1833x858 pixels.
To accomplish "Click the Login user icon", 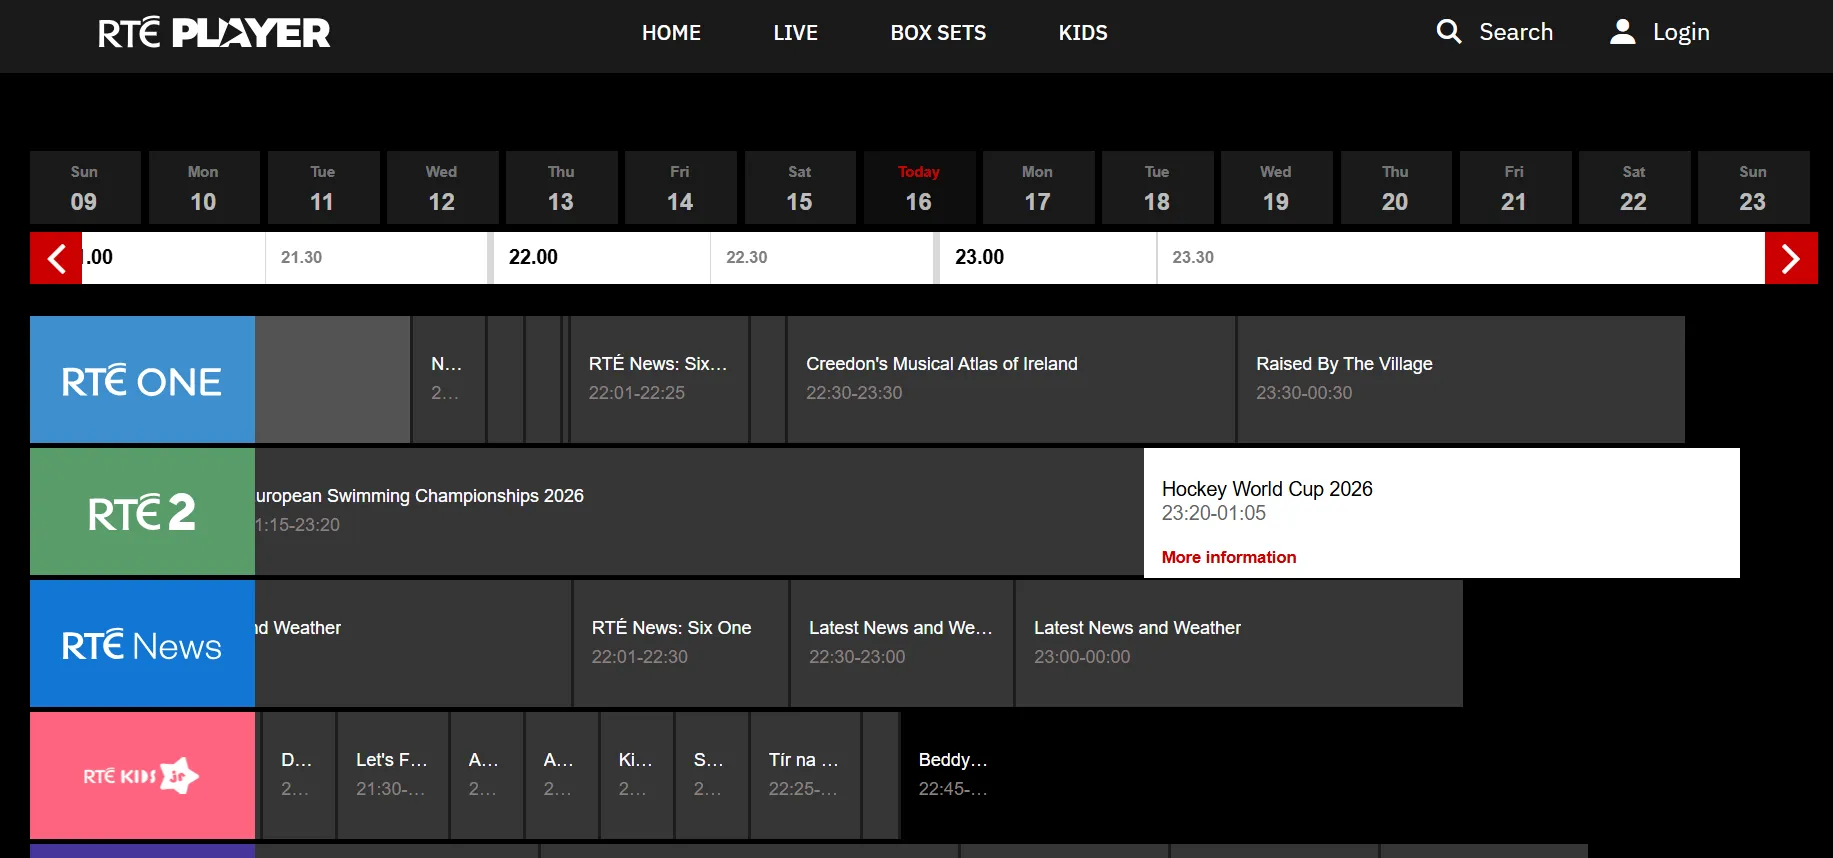I will 1623,32.
